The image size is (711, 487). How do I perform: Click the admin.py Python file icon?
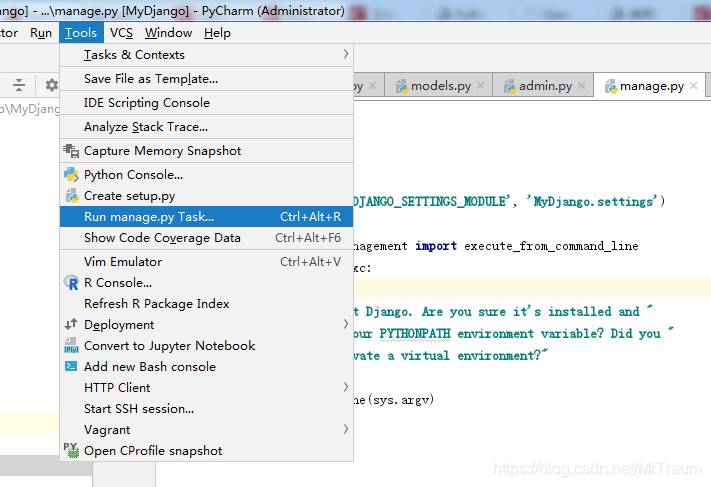[x=510, y=86]
